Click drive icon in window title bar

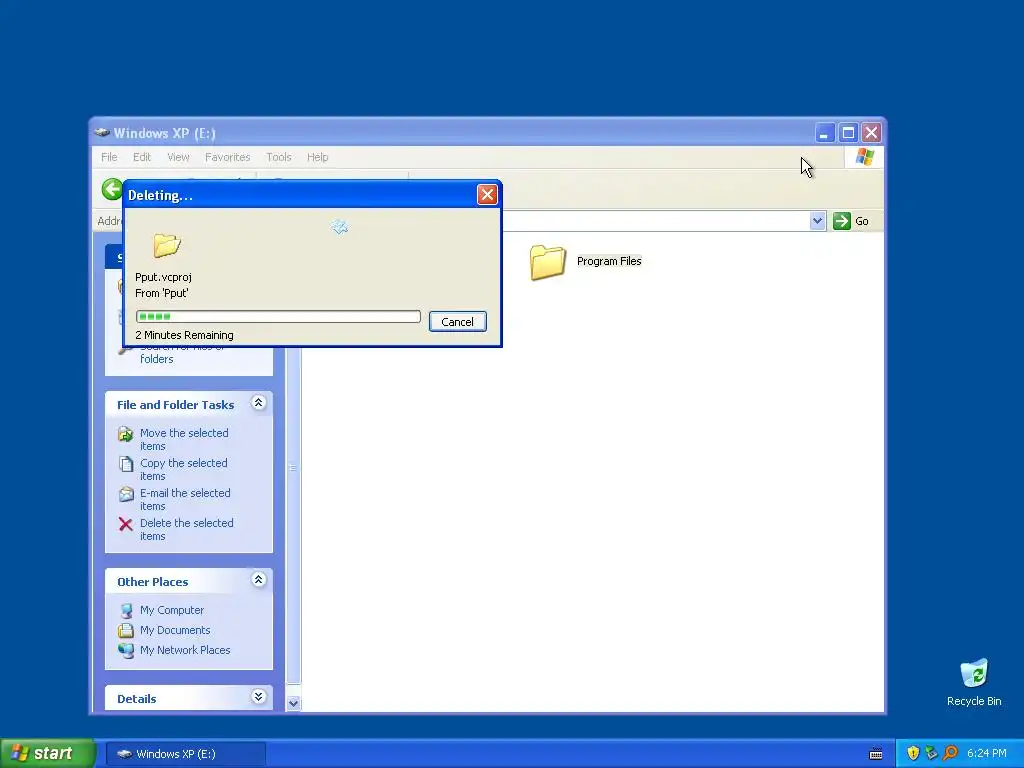pos(102,132)
